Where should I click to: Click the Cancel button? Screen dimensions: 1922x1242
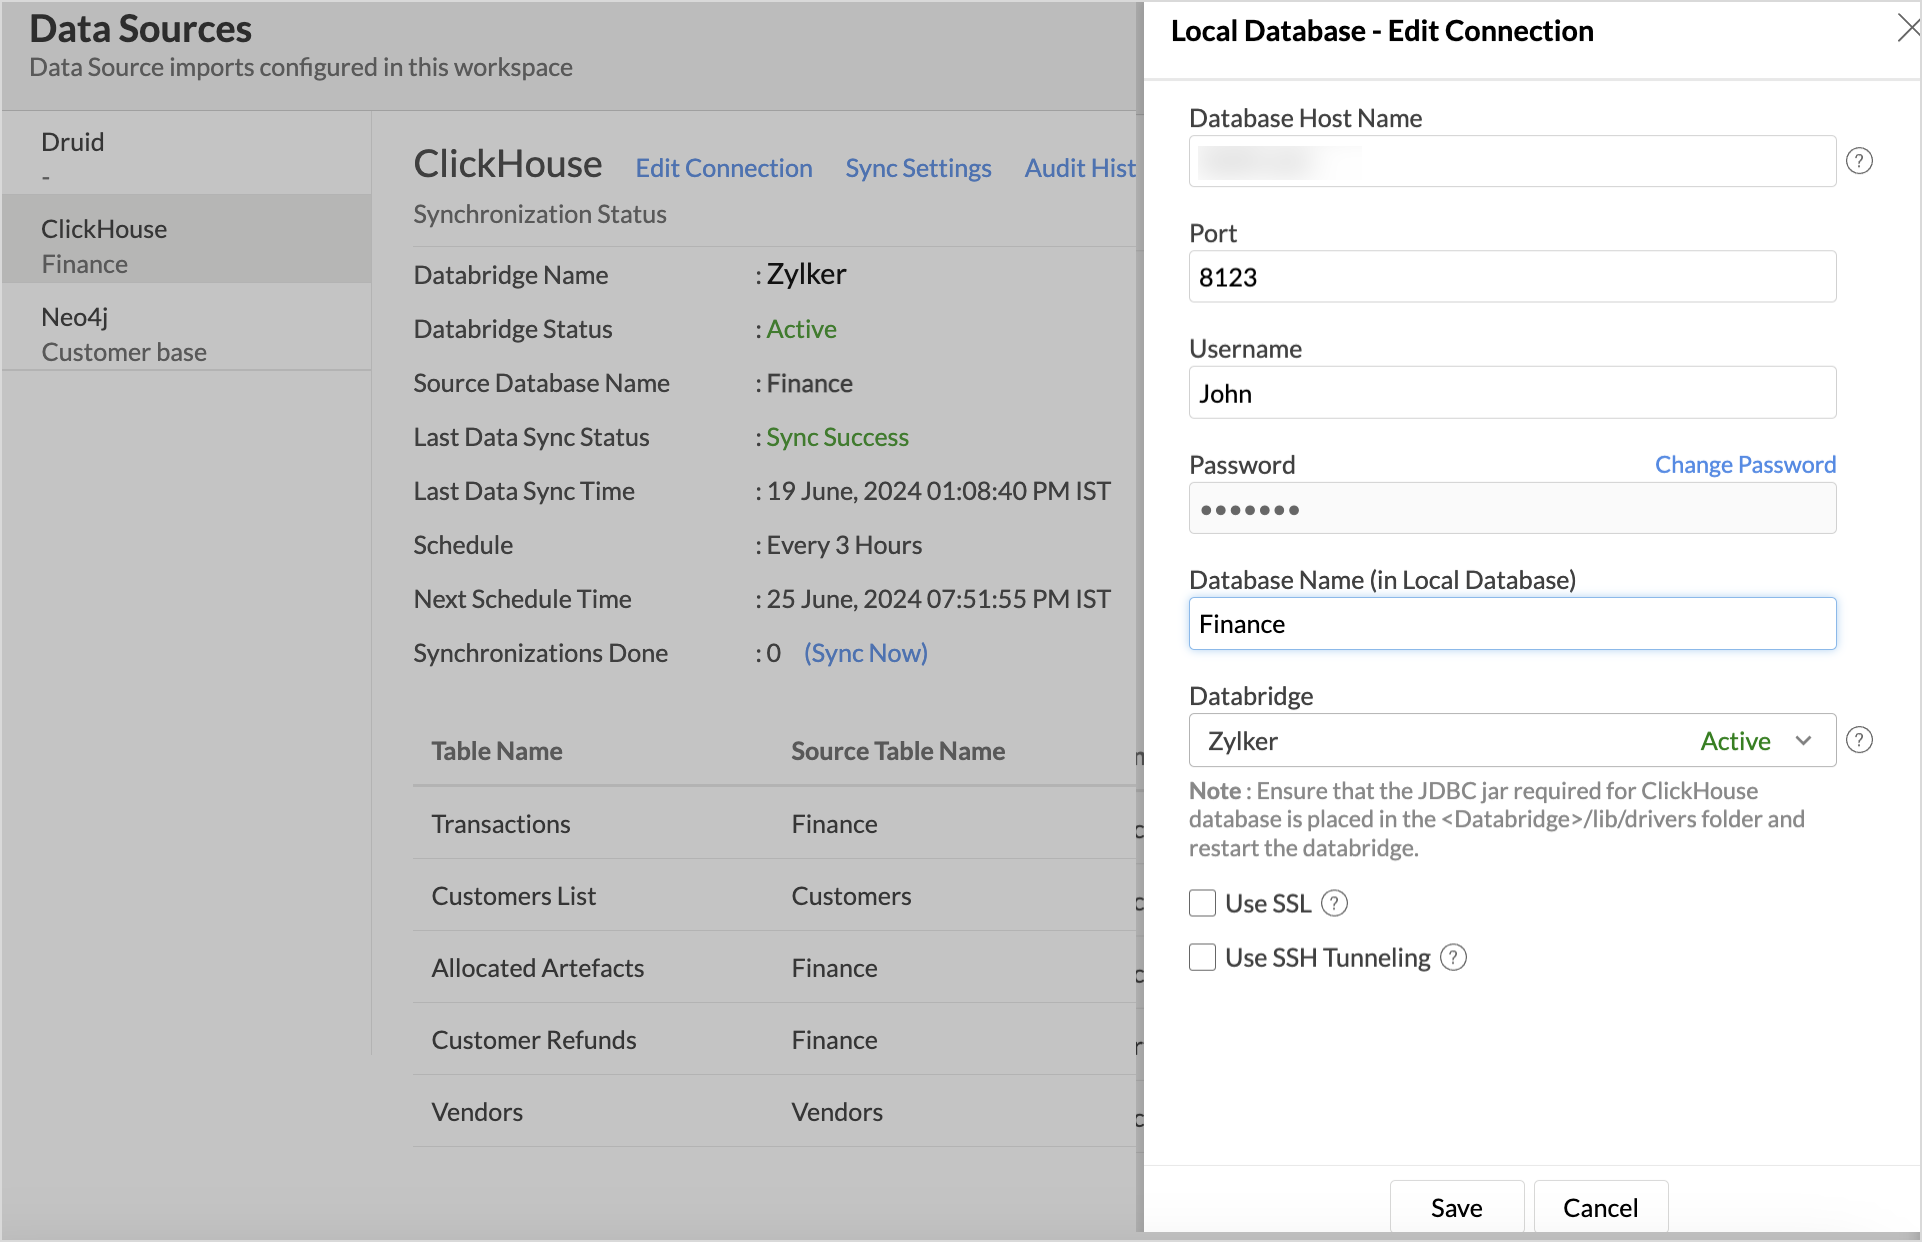1600,1207
